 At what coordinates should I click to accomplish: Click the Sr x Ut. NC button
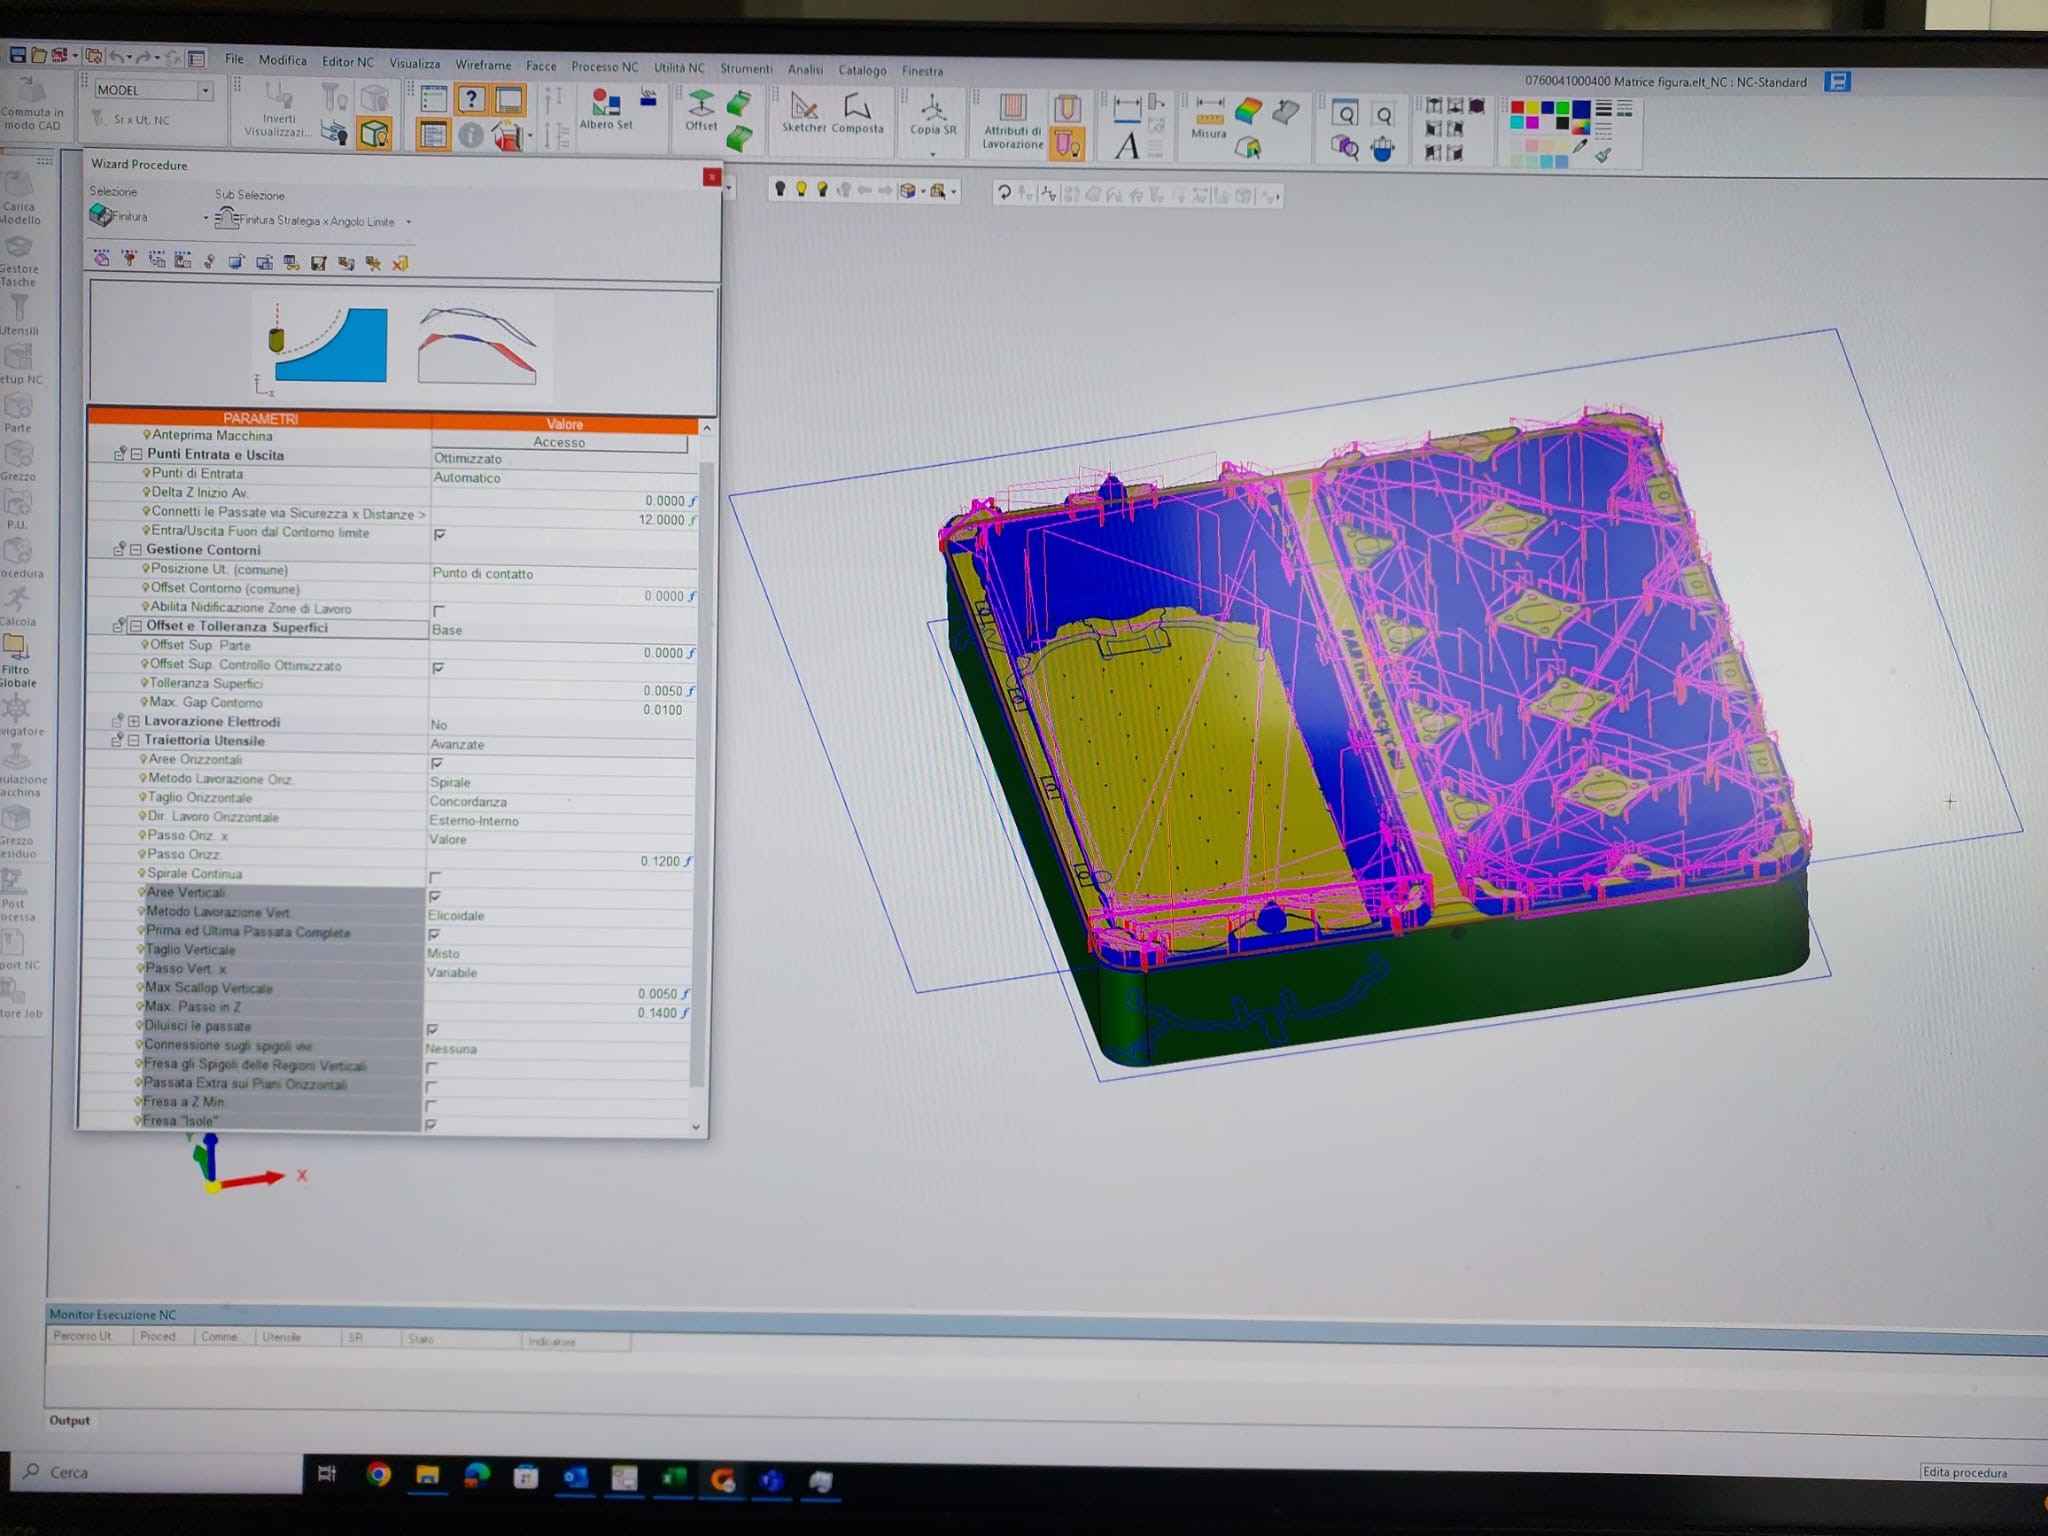132,120
